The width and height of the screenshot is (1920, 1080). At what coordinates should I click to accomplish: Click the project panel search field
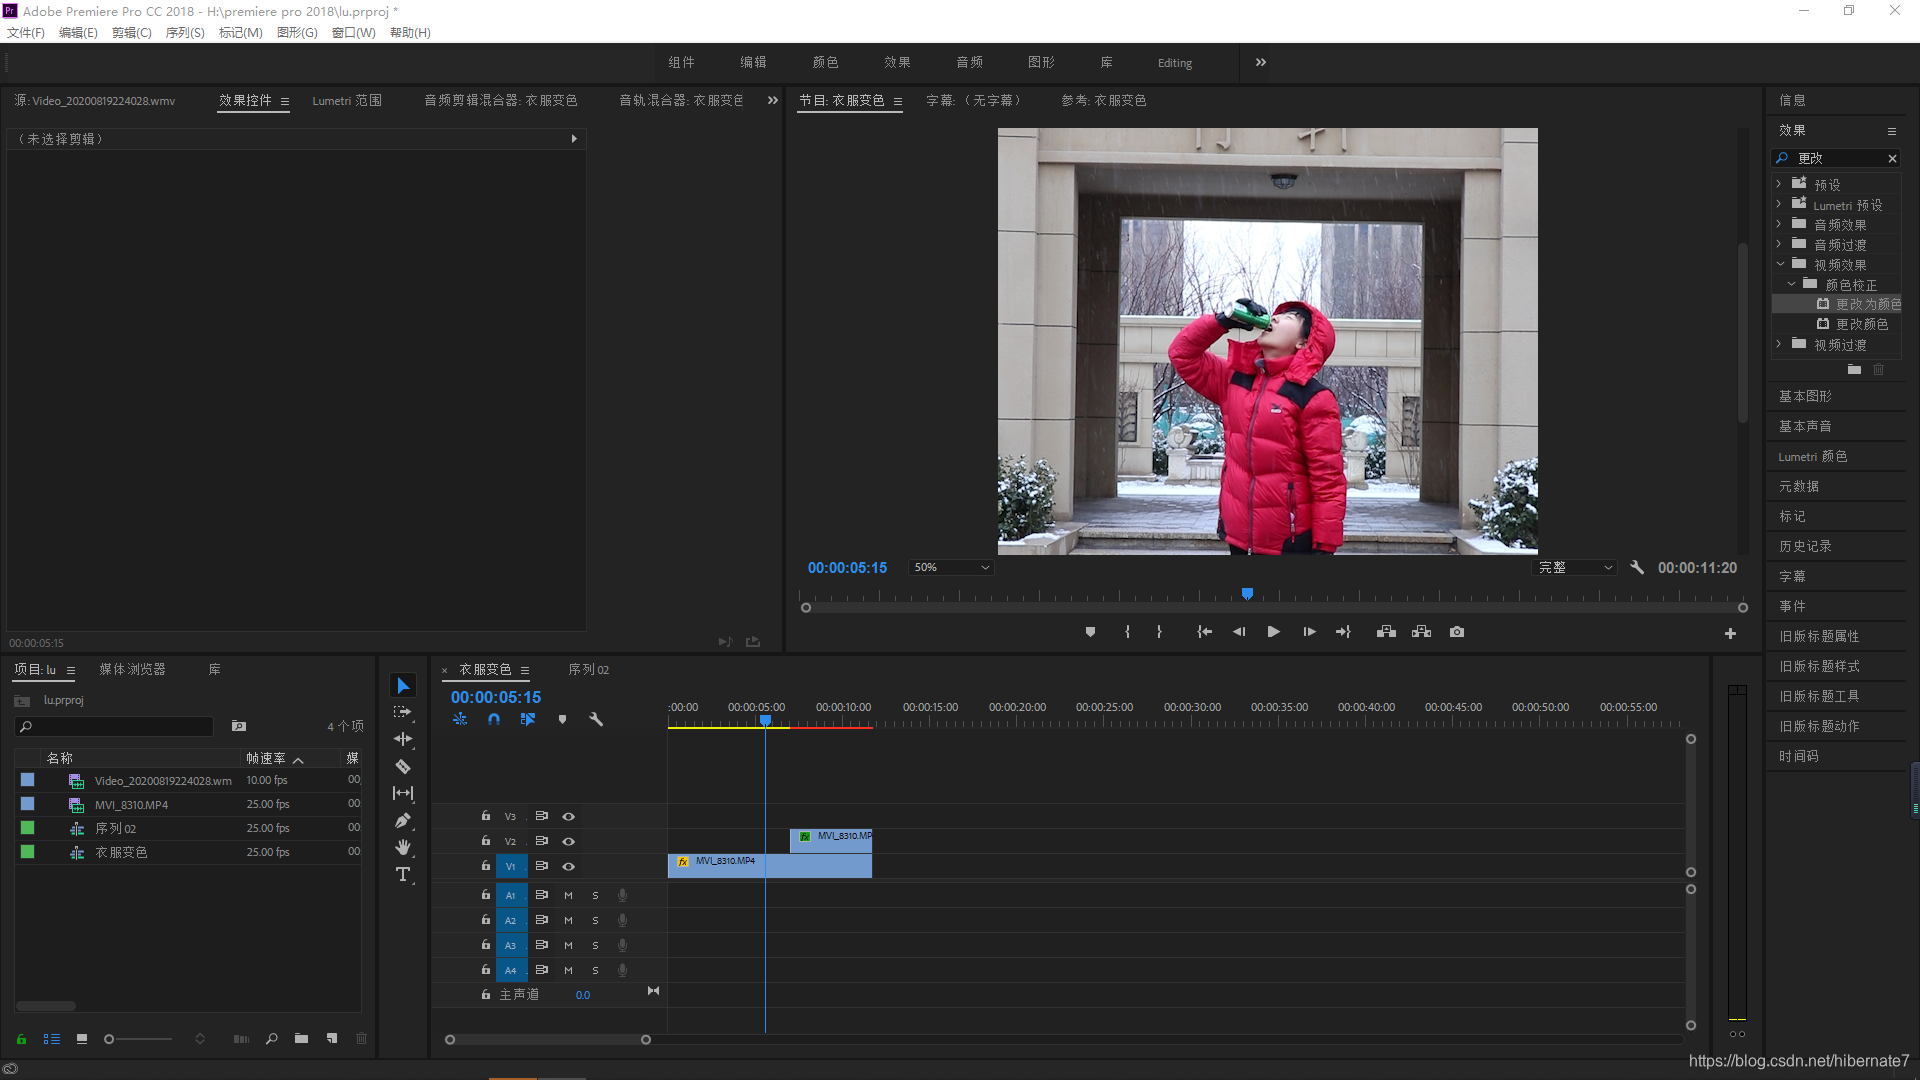point(115,726)
